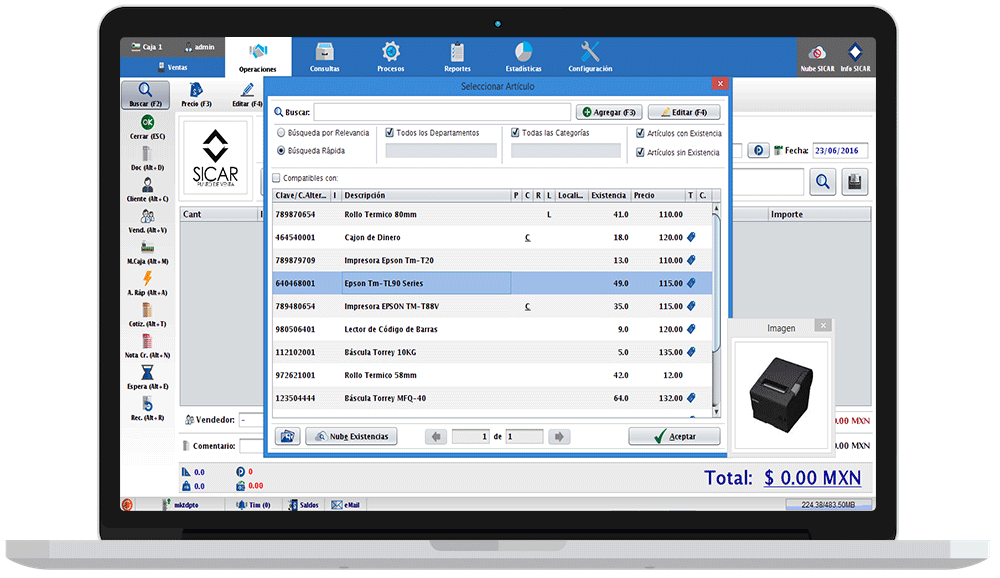Click the price tag icon on Cajon de Dinero row
This screenshot has height=578, width=1000.
(691, 237)
